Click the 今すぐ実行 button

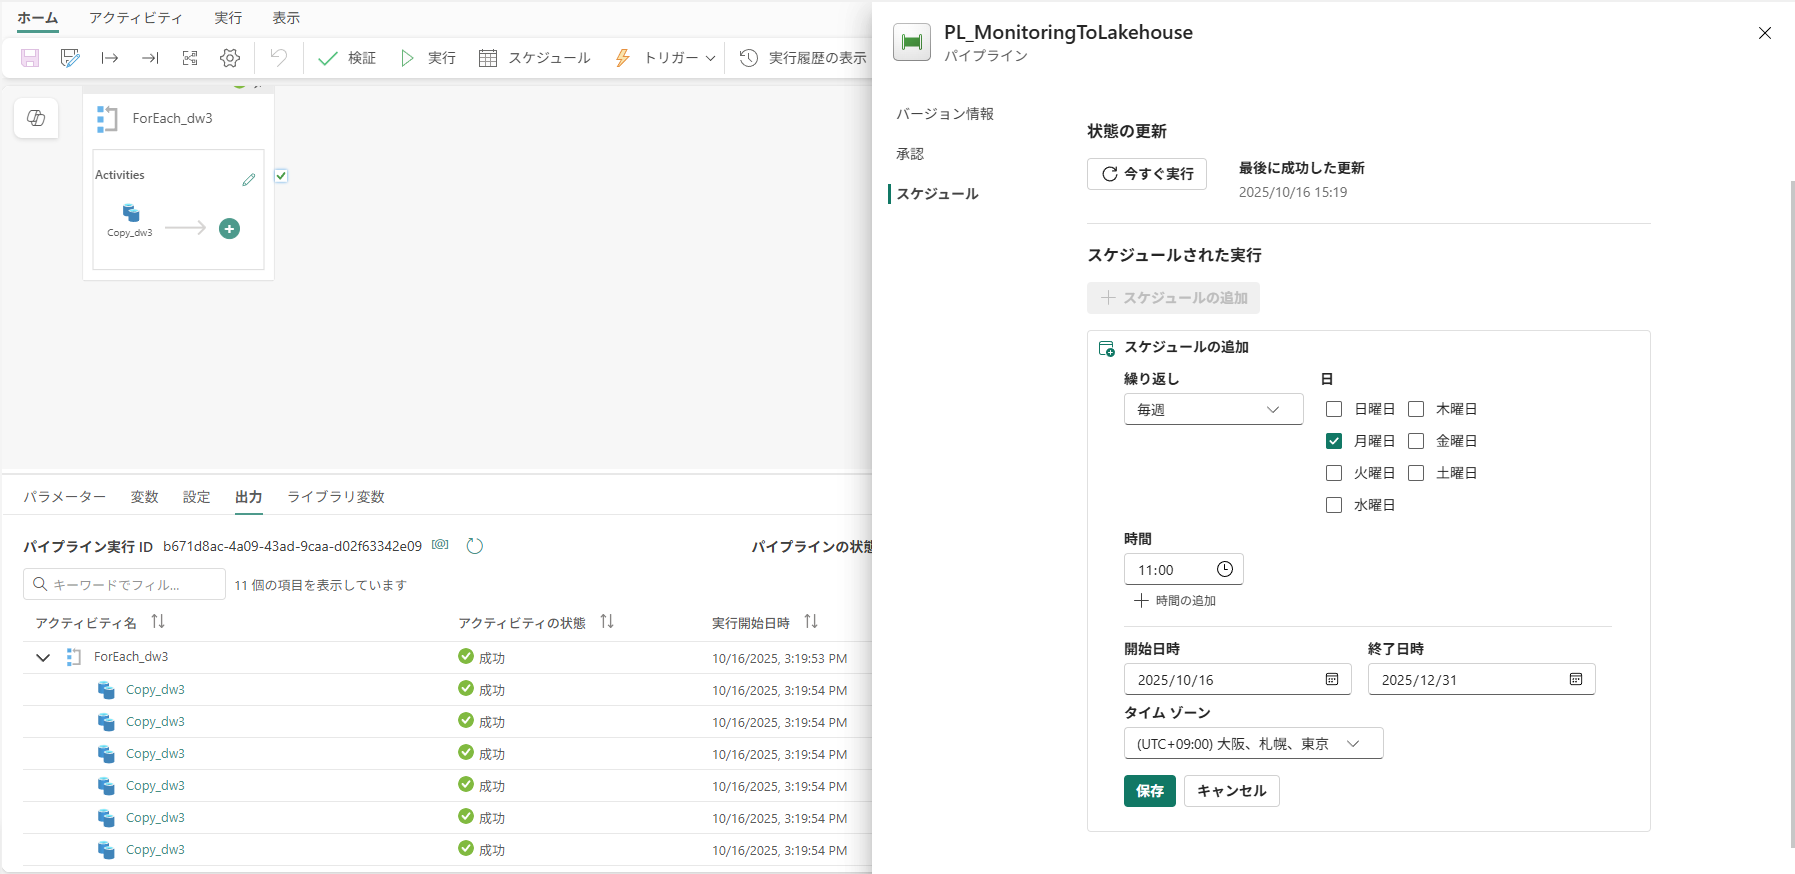pos(1147,174)
